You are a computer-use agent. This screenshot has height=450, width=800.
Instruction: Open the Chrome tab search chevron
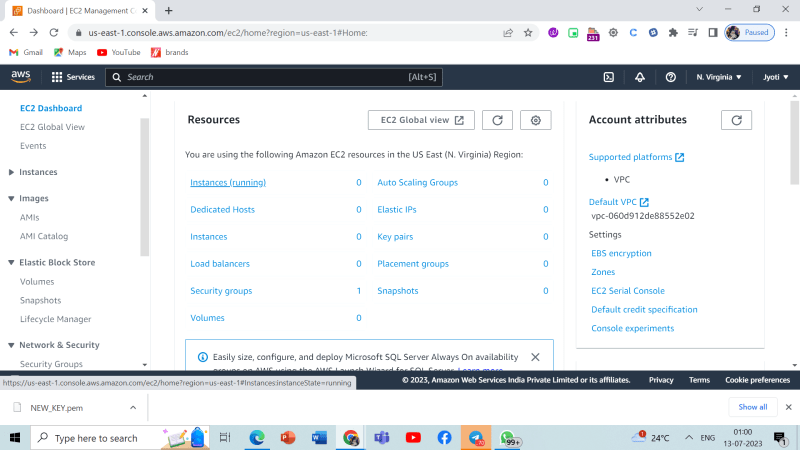click(699, 9)
